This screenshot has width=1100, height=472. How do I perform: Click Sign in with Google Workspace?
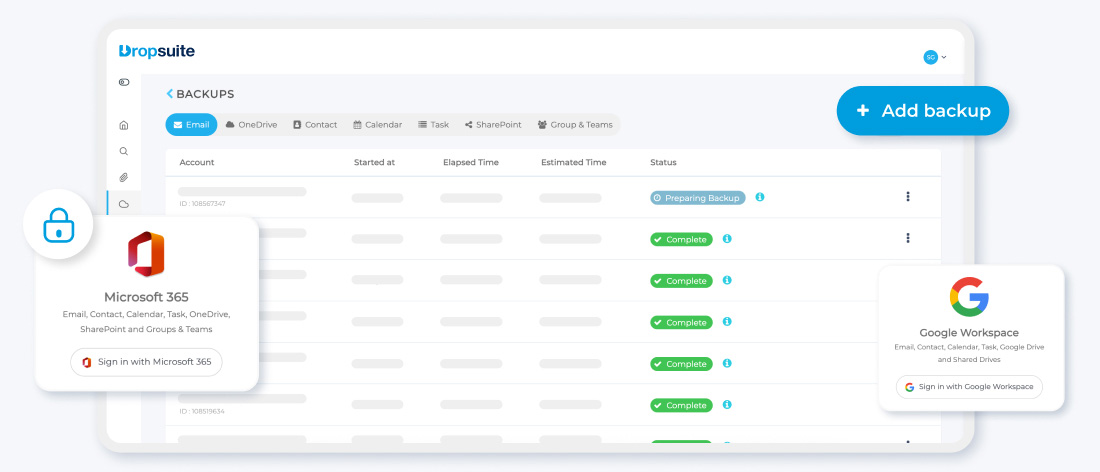click(969, 386)
